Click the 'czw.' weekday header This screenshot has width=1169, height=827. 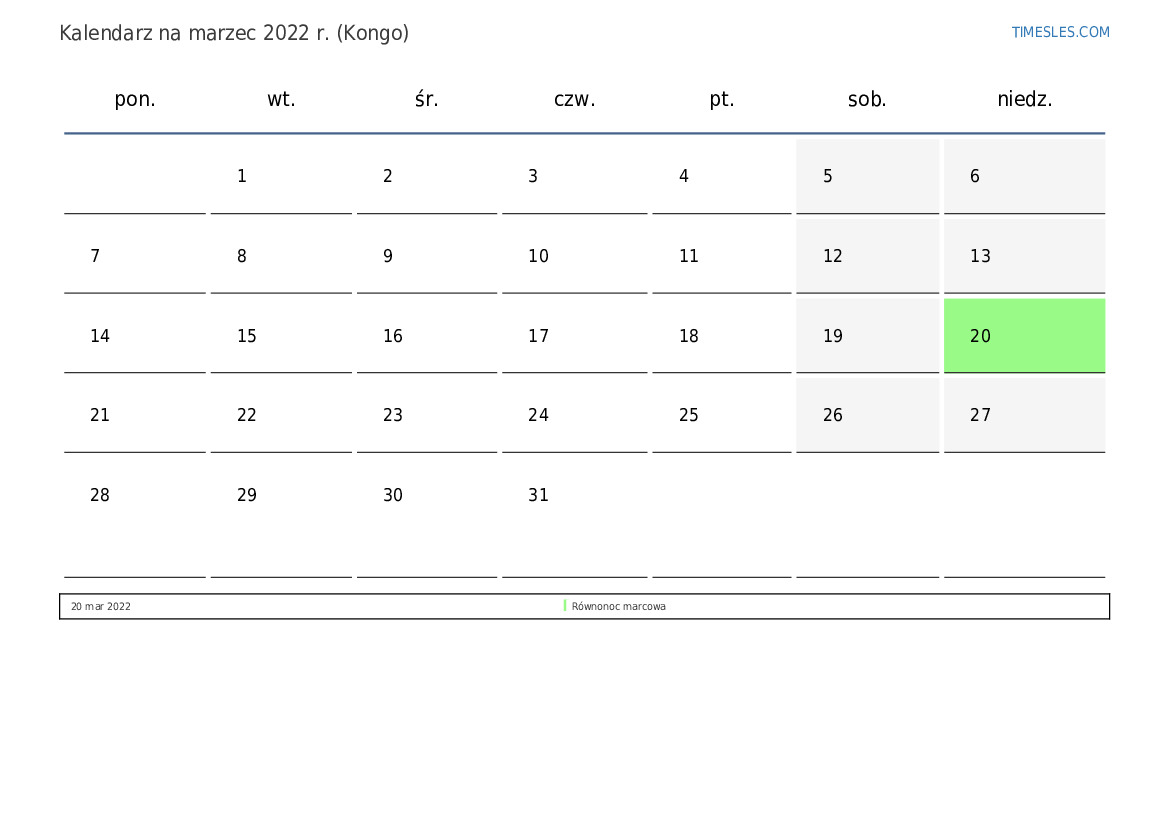(574, 99)
